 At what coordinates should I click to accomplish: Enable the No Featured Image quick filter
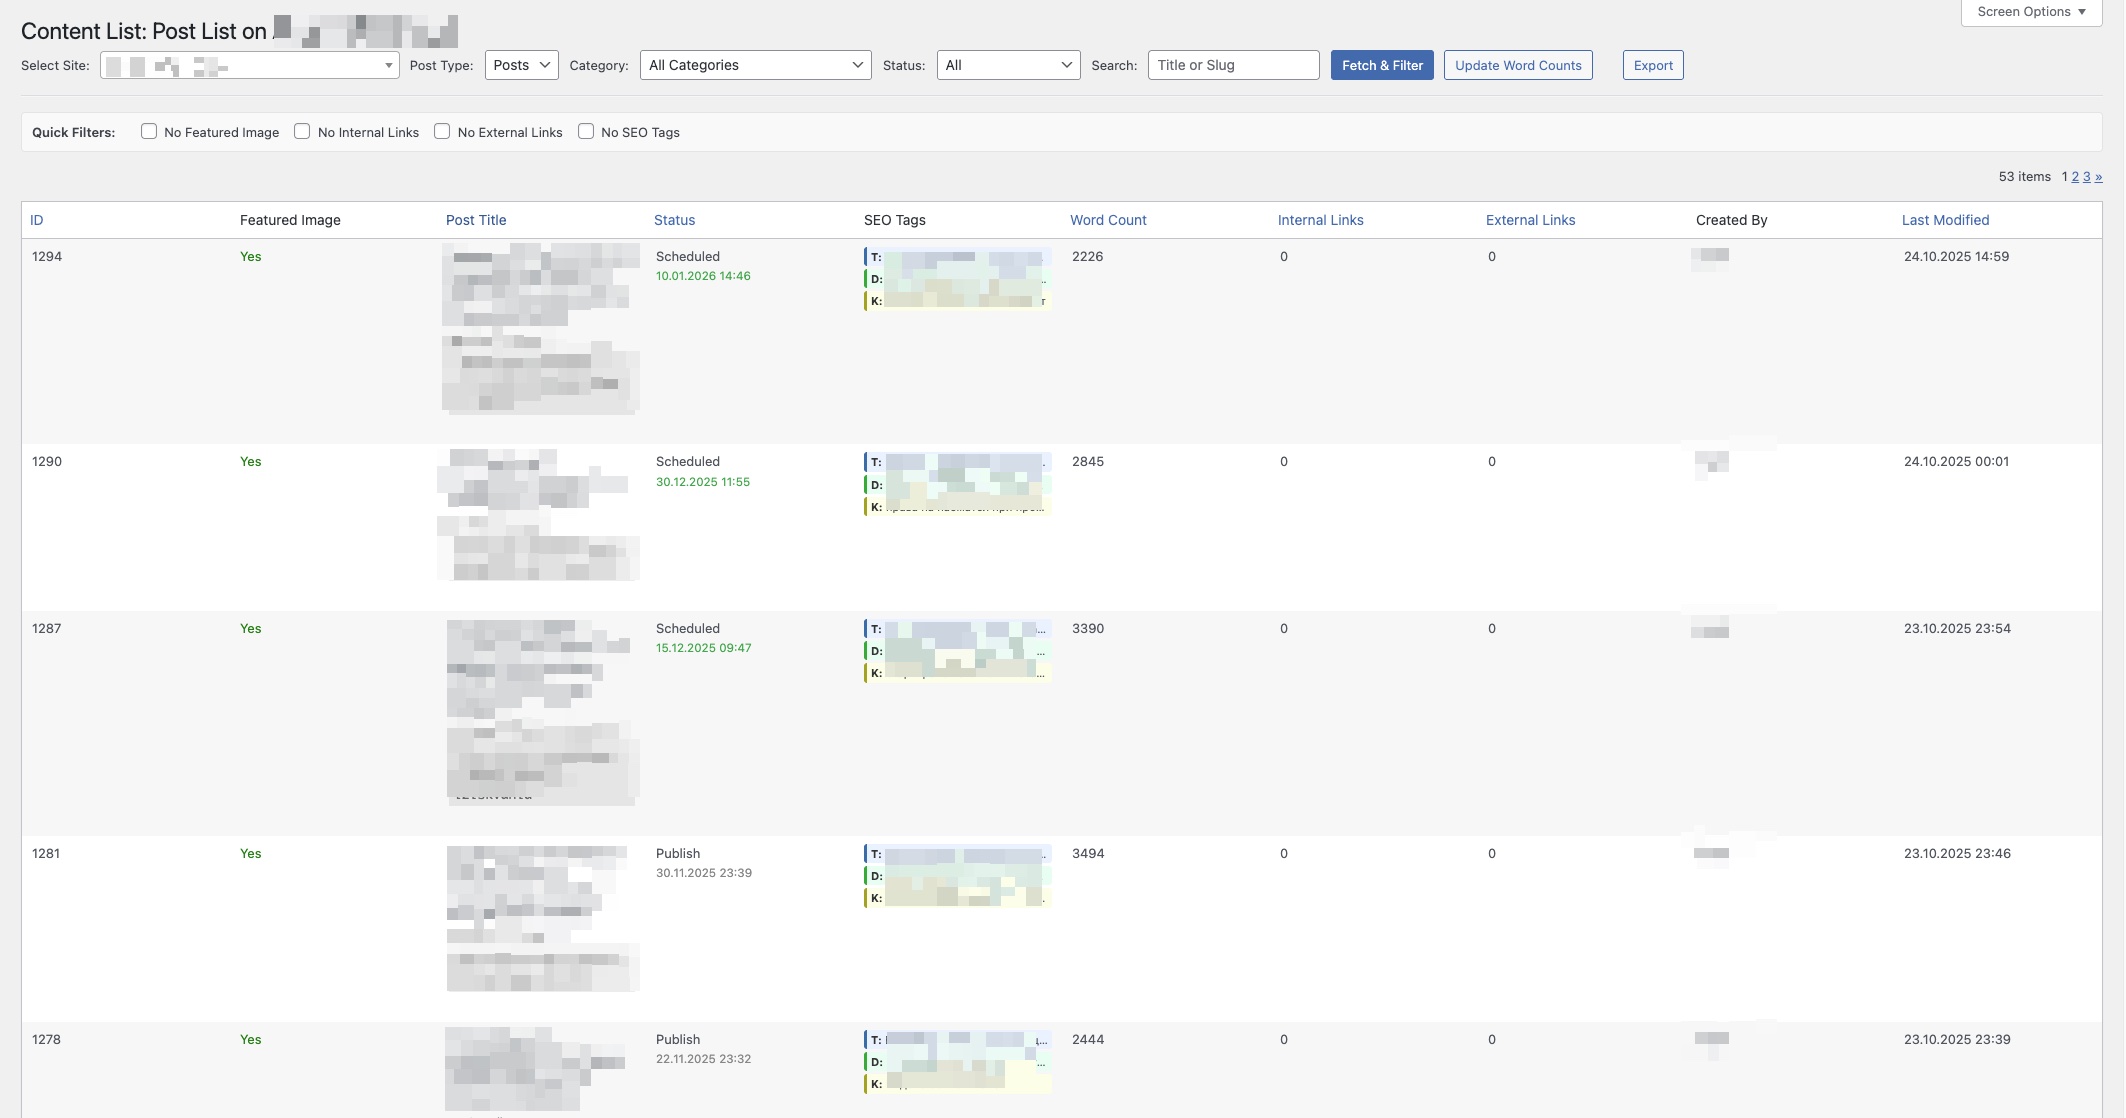[x=149, y=131]
